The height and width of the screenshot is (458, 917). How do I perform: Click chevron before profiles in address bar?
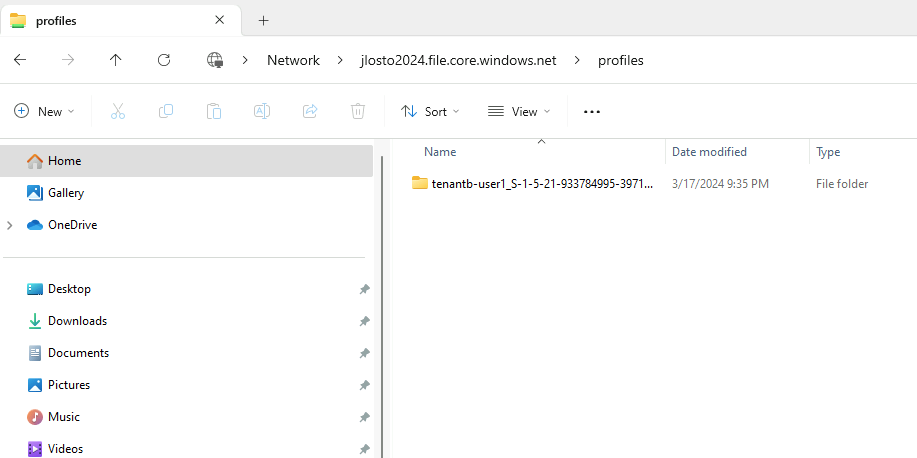click(x=577, y=60)
